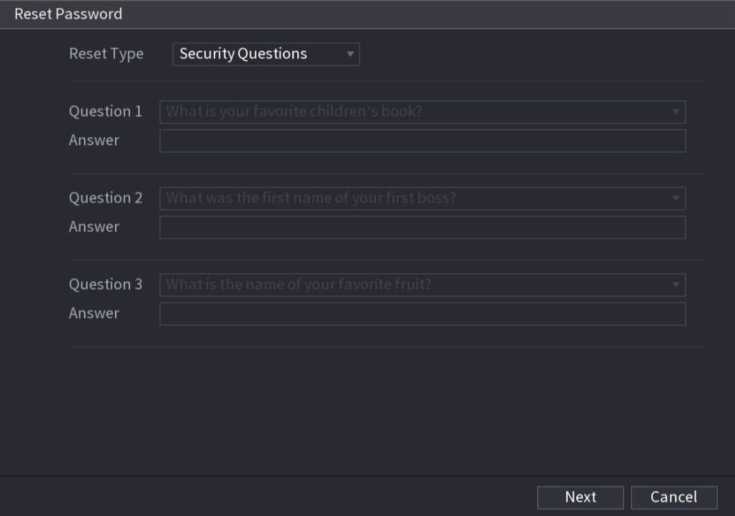Image resolution: width=735 pixels, height=516 pixels.
Task: Click the Question 3 label
Action: point(105,285)
